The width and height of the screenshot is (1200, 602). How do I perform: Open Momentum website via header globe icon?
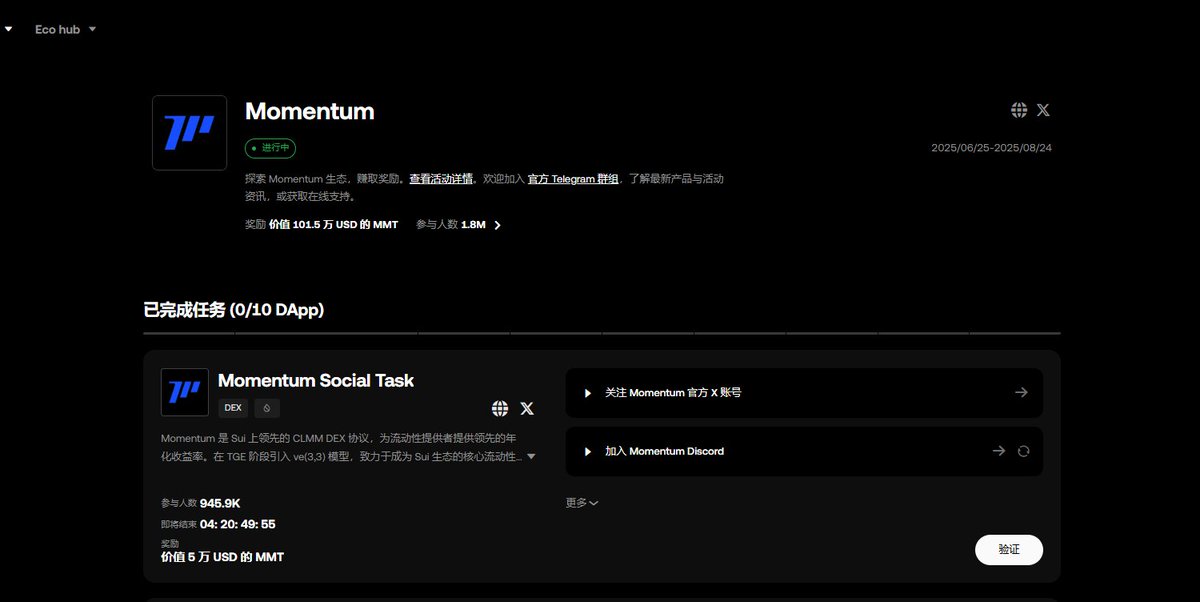(x=1019, y=110)
